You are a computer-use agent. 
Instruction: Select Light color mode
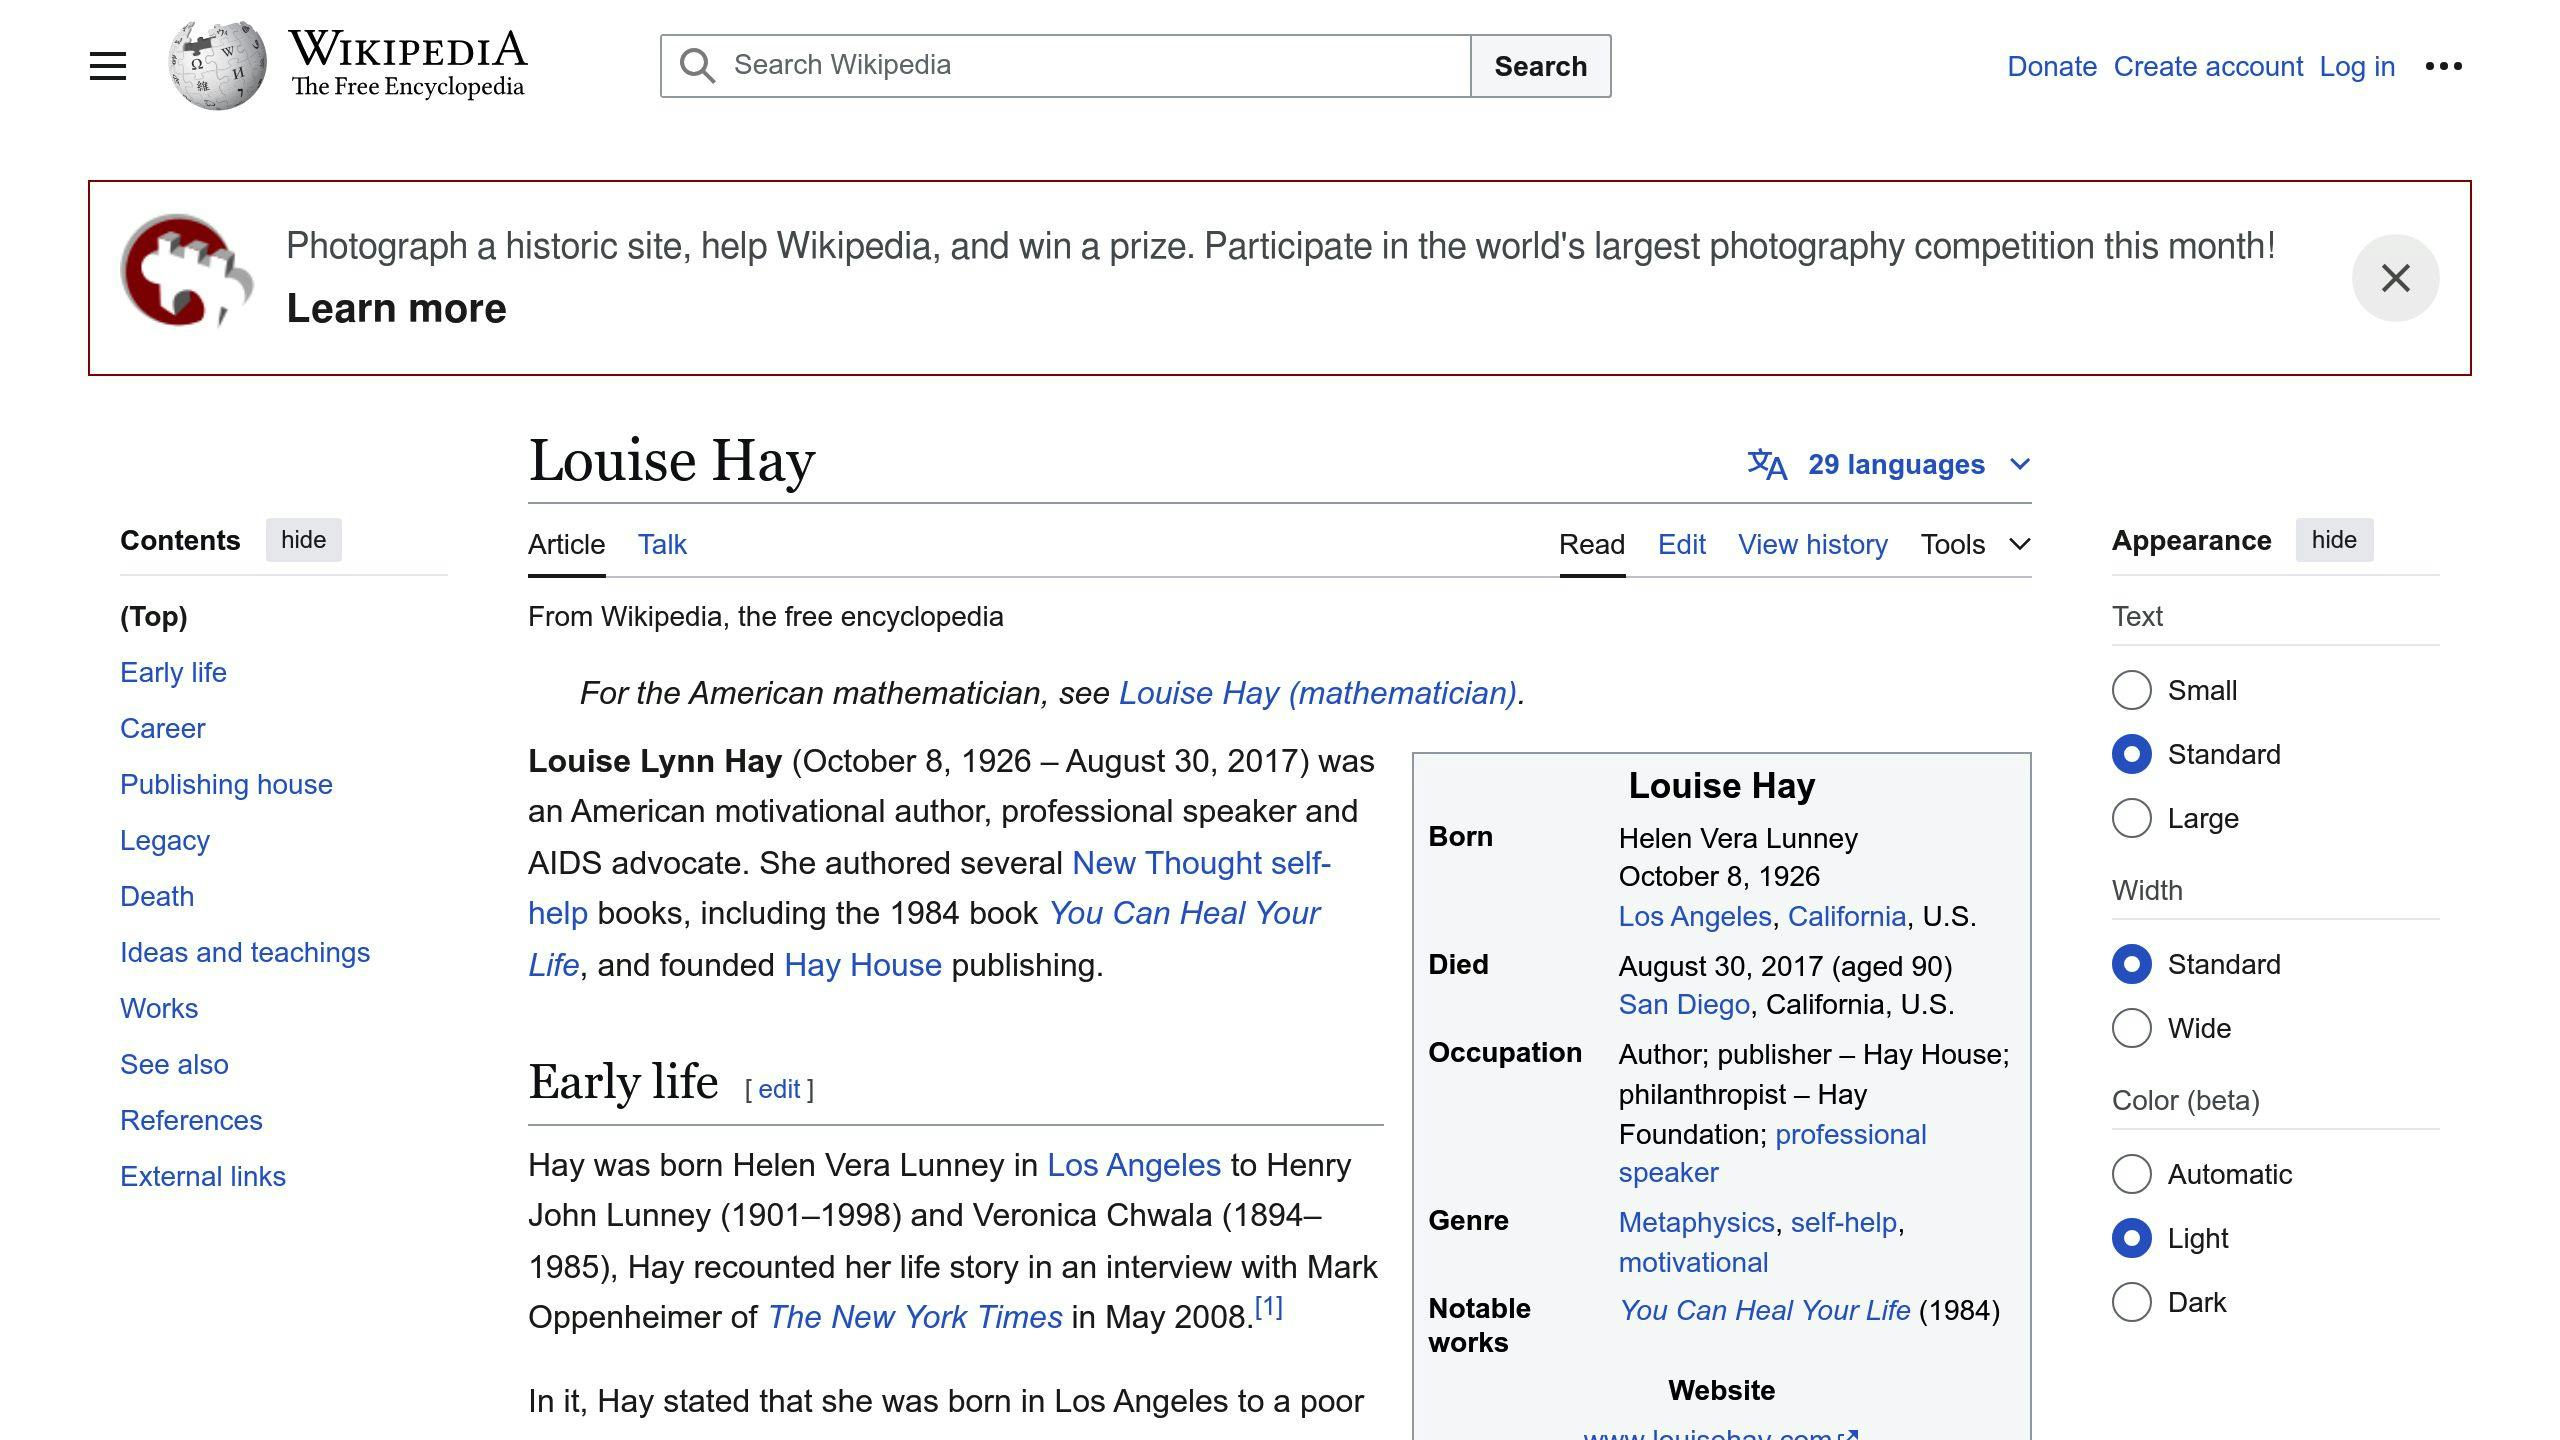point(2131,1238)
